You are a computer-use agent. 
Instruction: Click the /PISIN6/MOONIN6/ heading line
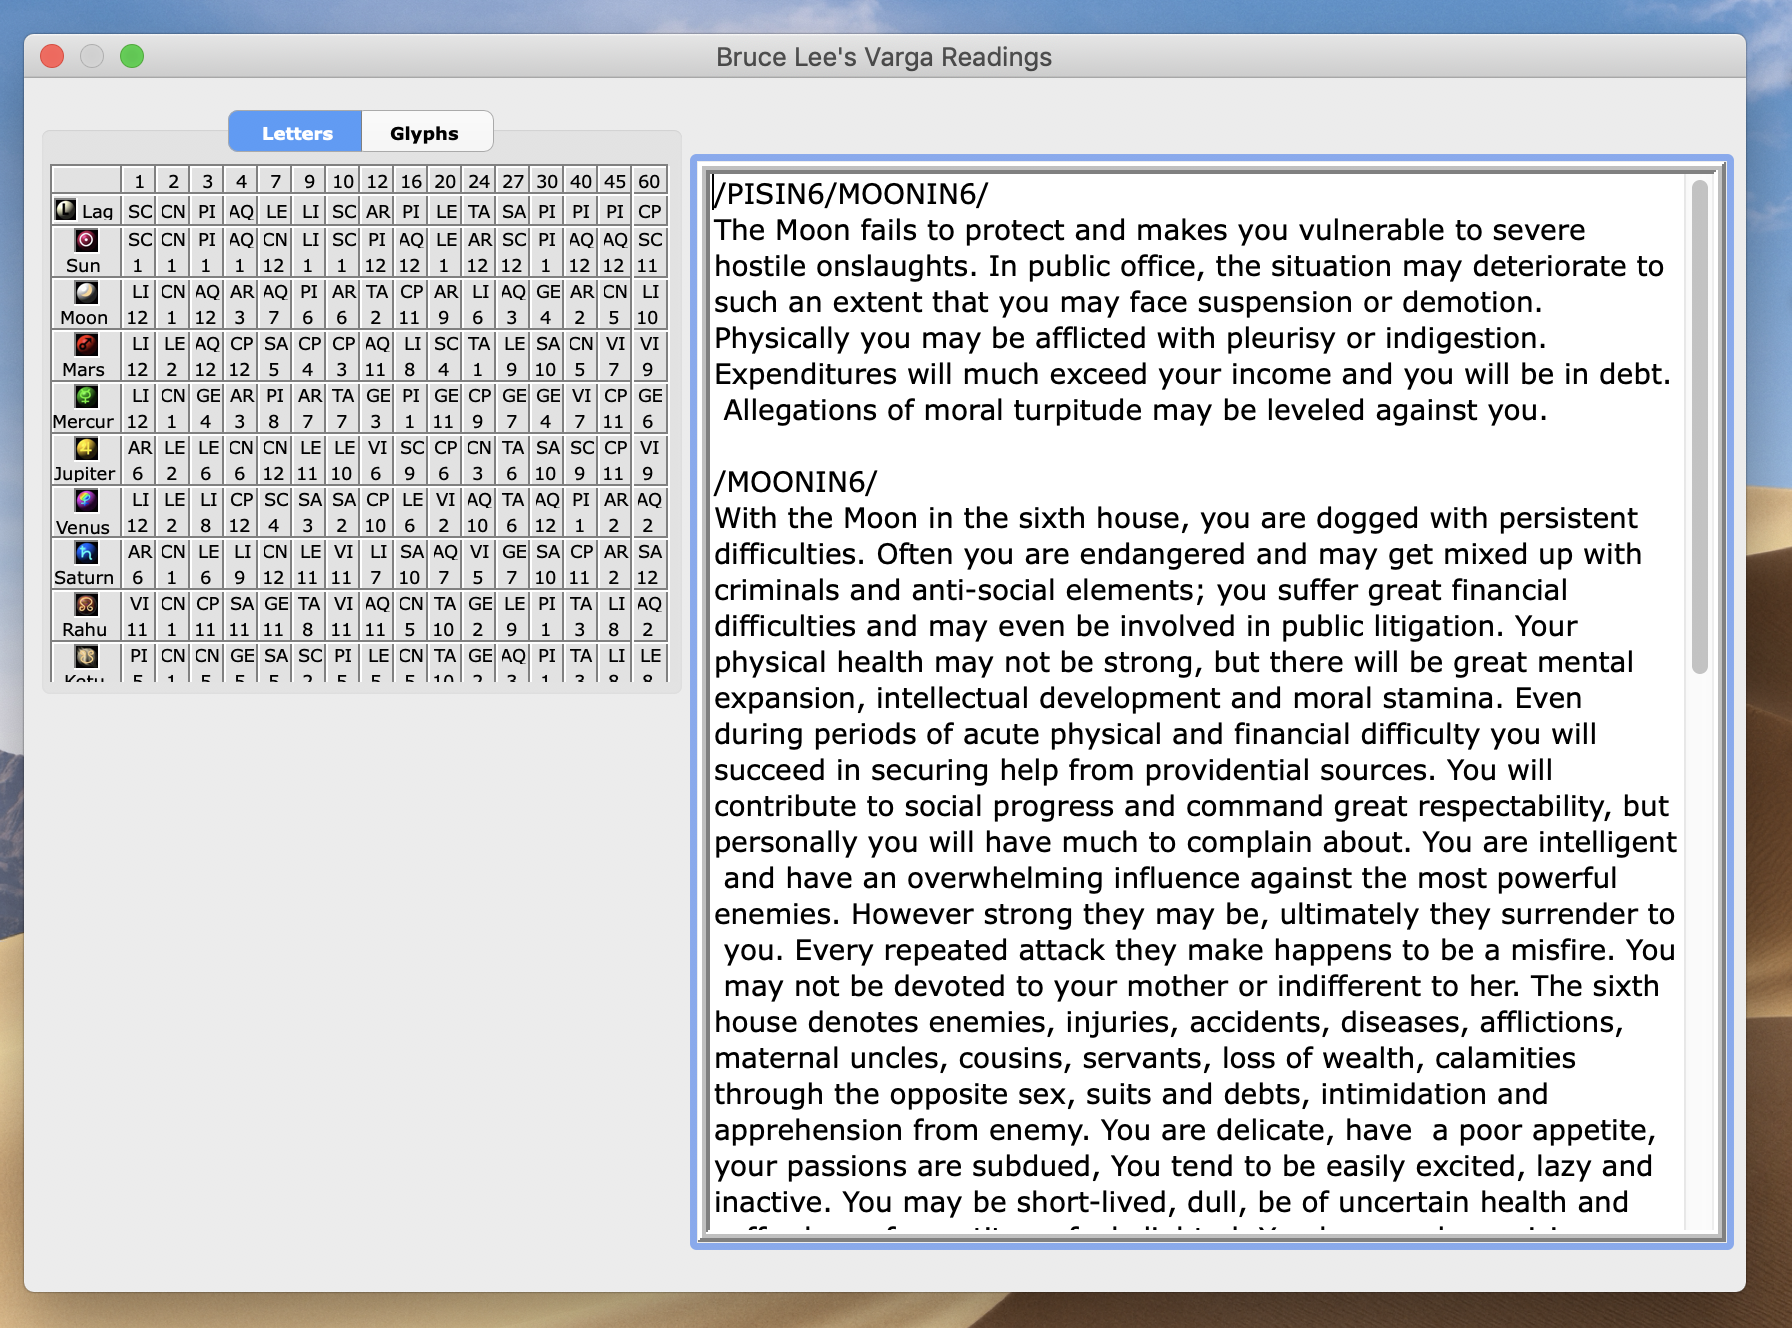coord(852,194)
